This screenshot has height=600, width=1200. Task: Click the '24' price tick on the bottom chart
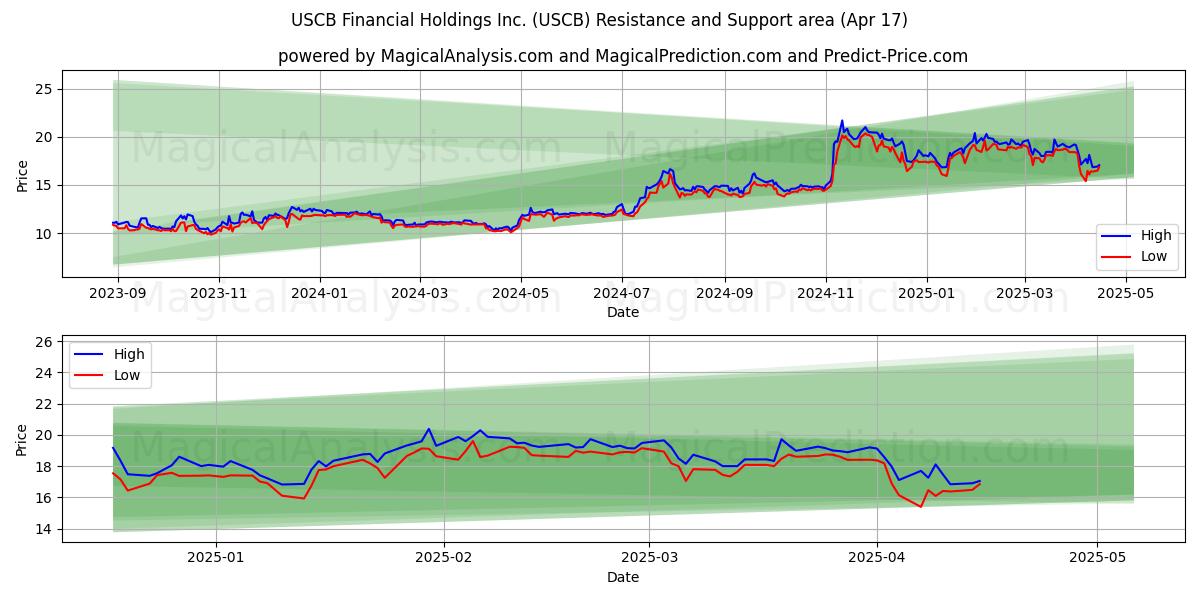click(x=45, y=373)
